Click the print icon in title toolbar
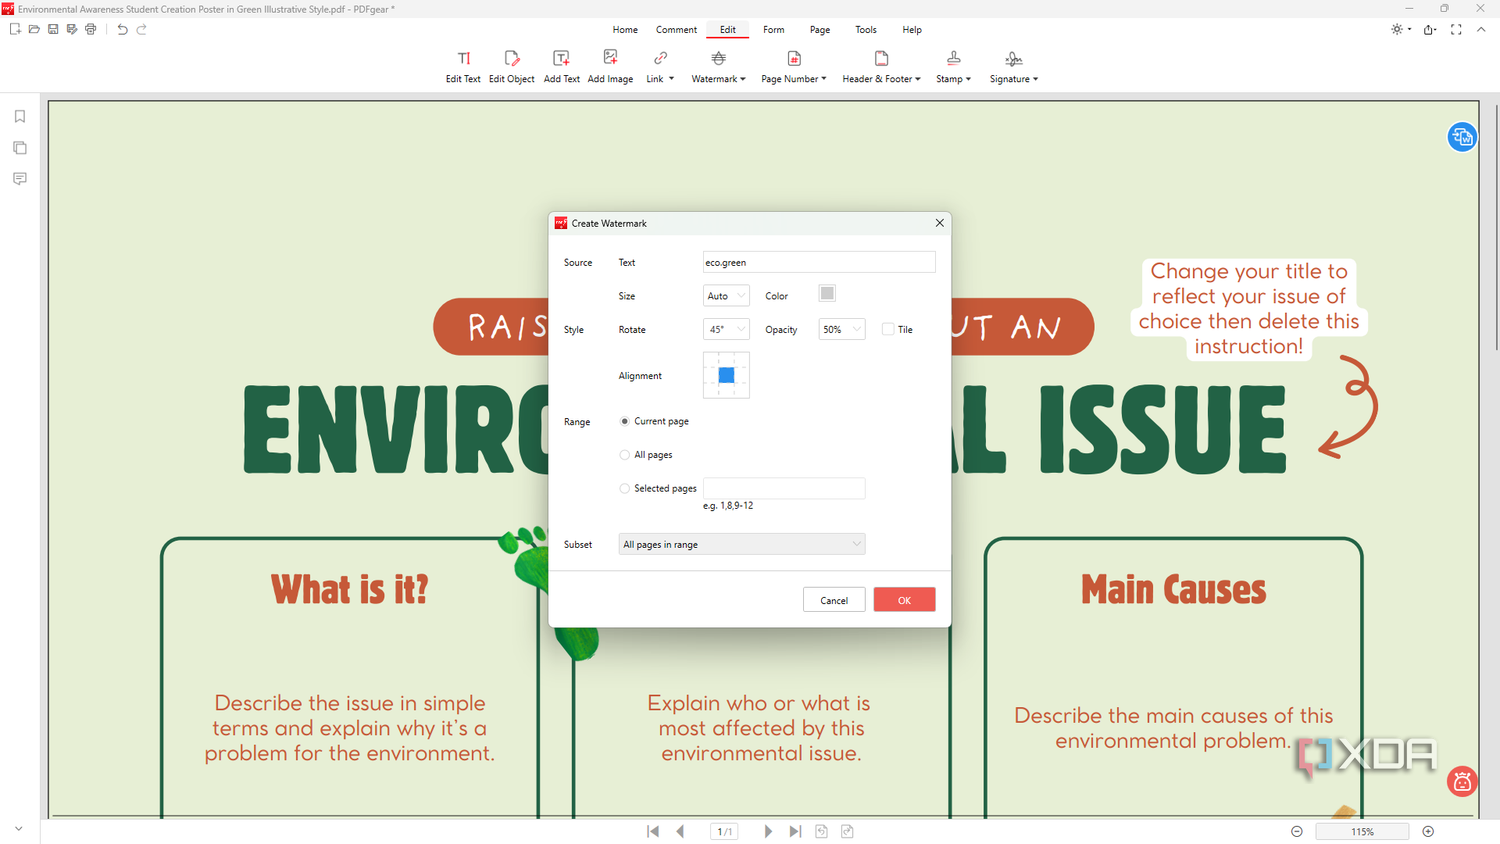This screenshot has width=1500, height=844. click(91, 29)
